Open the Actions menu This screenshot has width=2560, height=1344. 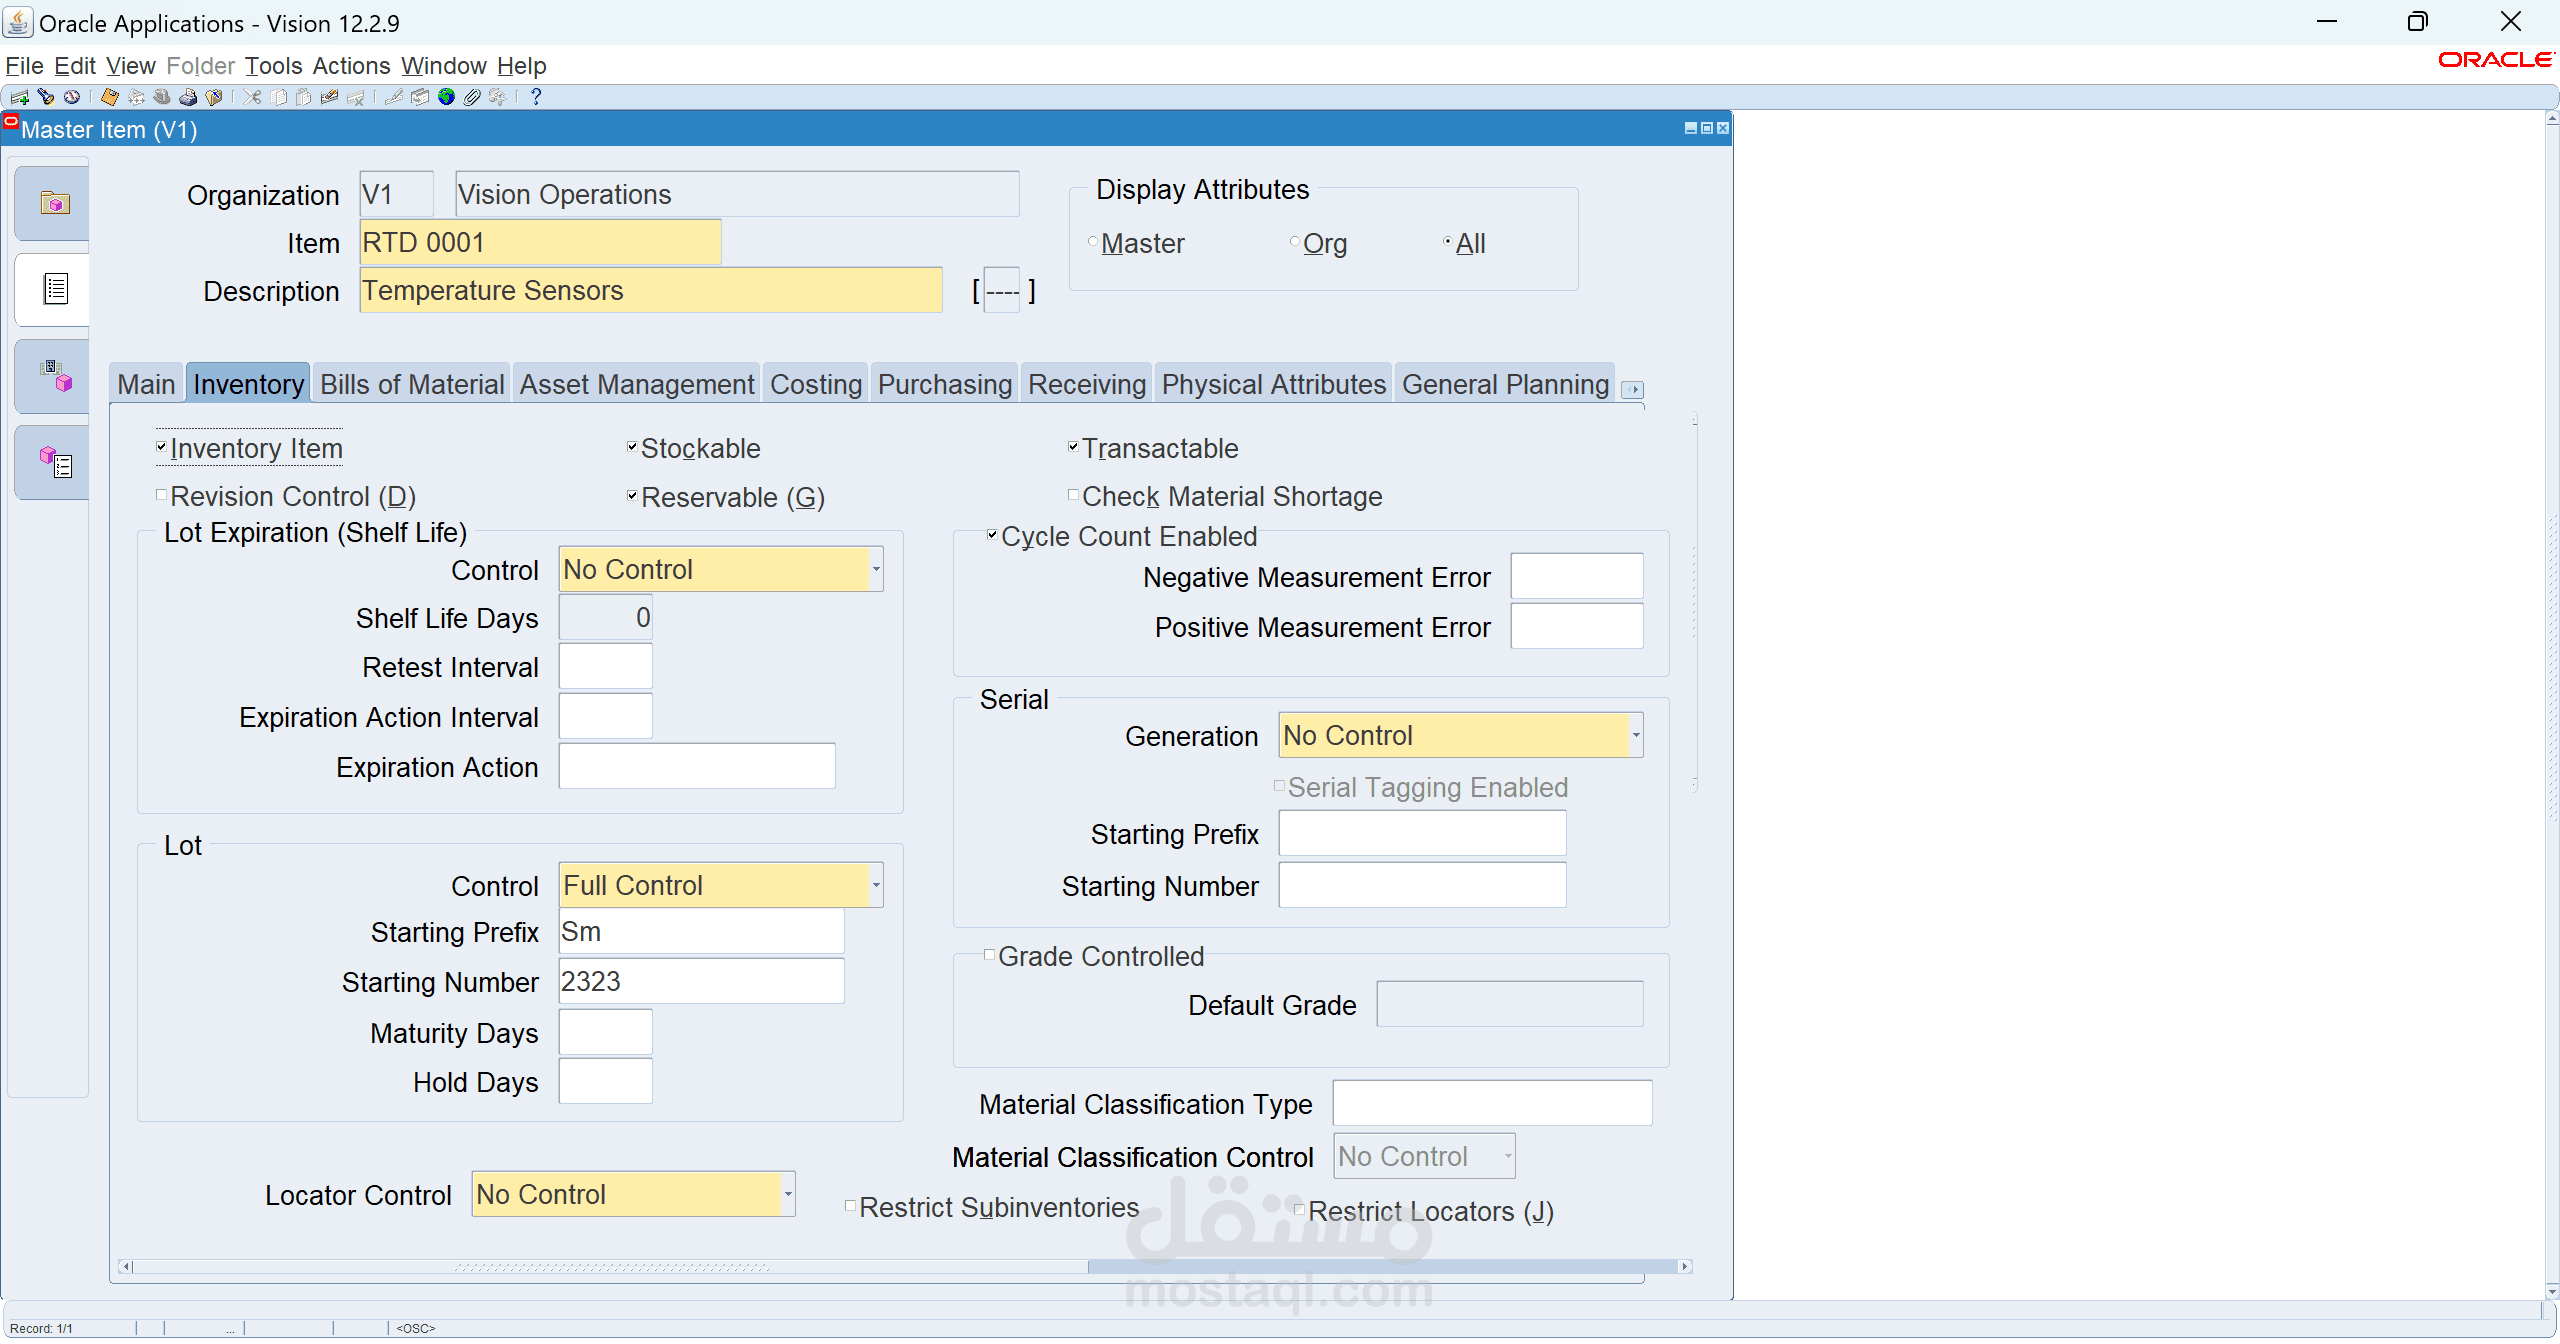pos(351,66)
